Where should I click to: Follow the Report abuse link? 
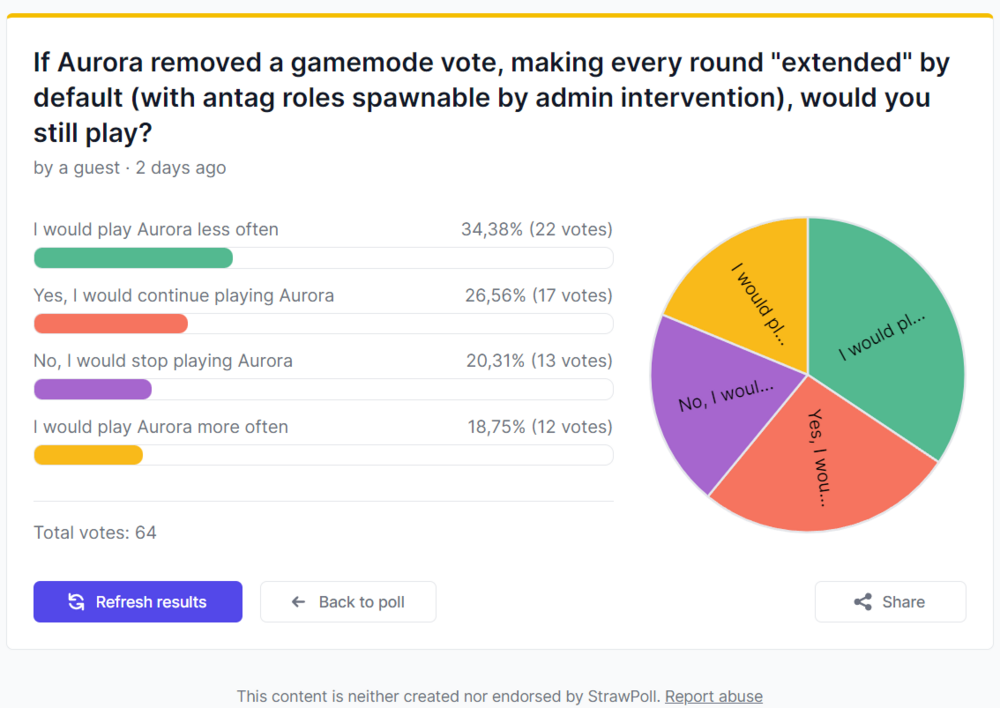713,696
